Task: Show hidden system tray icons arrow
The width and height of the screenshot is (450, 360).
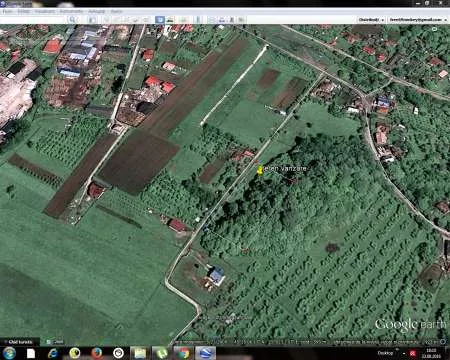Action: pyautogui.click(x=404, y=353)
